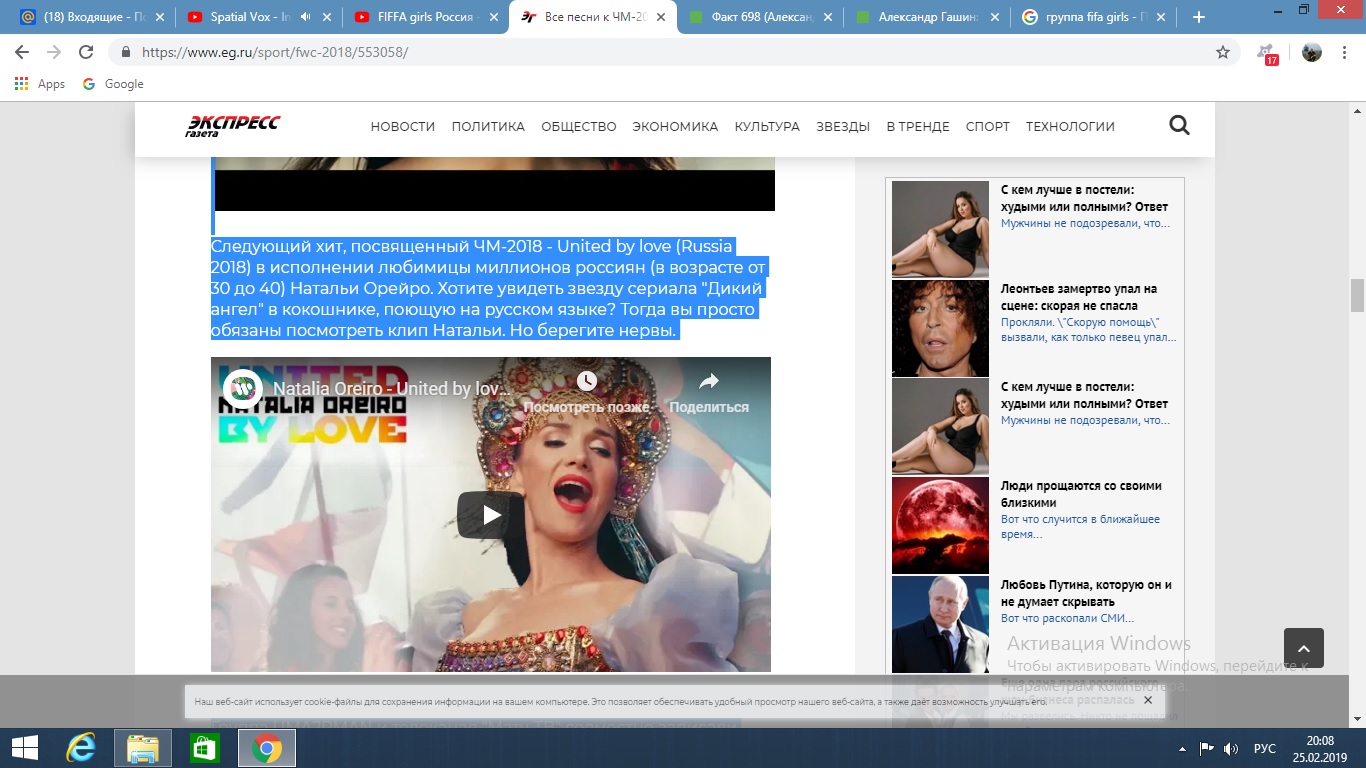The image size is (1366, 768).
Task: Open the ПОЛИТИКА menu section
Action: [x=488, y=126]
